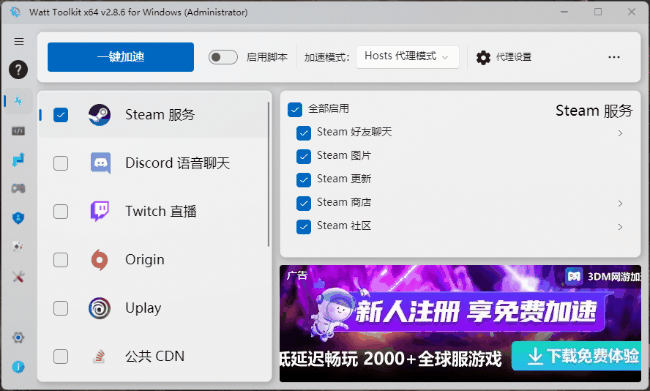Check the Twitch 直播 checkbox
Image resolution: width=650 pixels, height=391 pixels.
(x=61, y=211)
